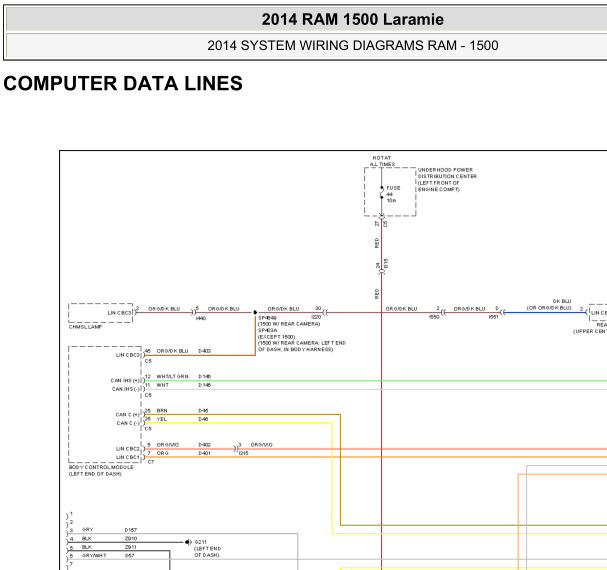Viewport: 607px width, 570px height.
Task: Click the 'D402' circuit code
Action: 204,445
